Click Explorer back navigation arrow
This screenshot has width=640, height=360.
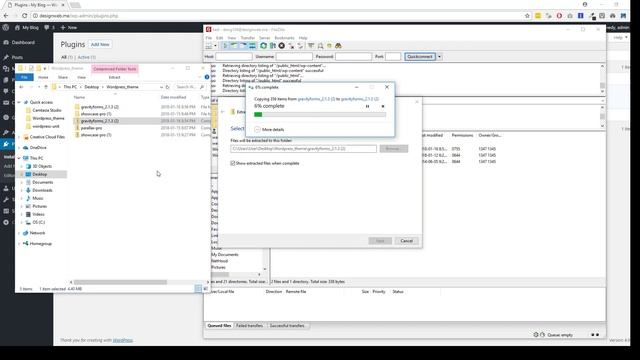21,87
